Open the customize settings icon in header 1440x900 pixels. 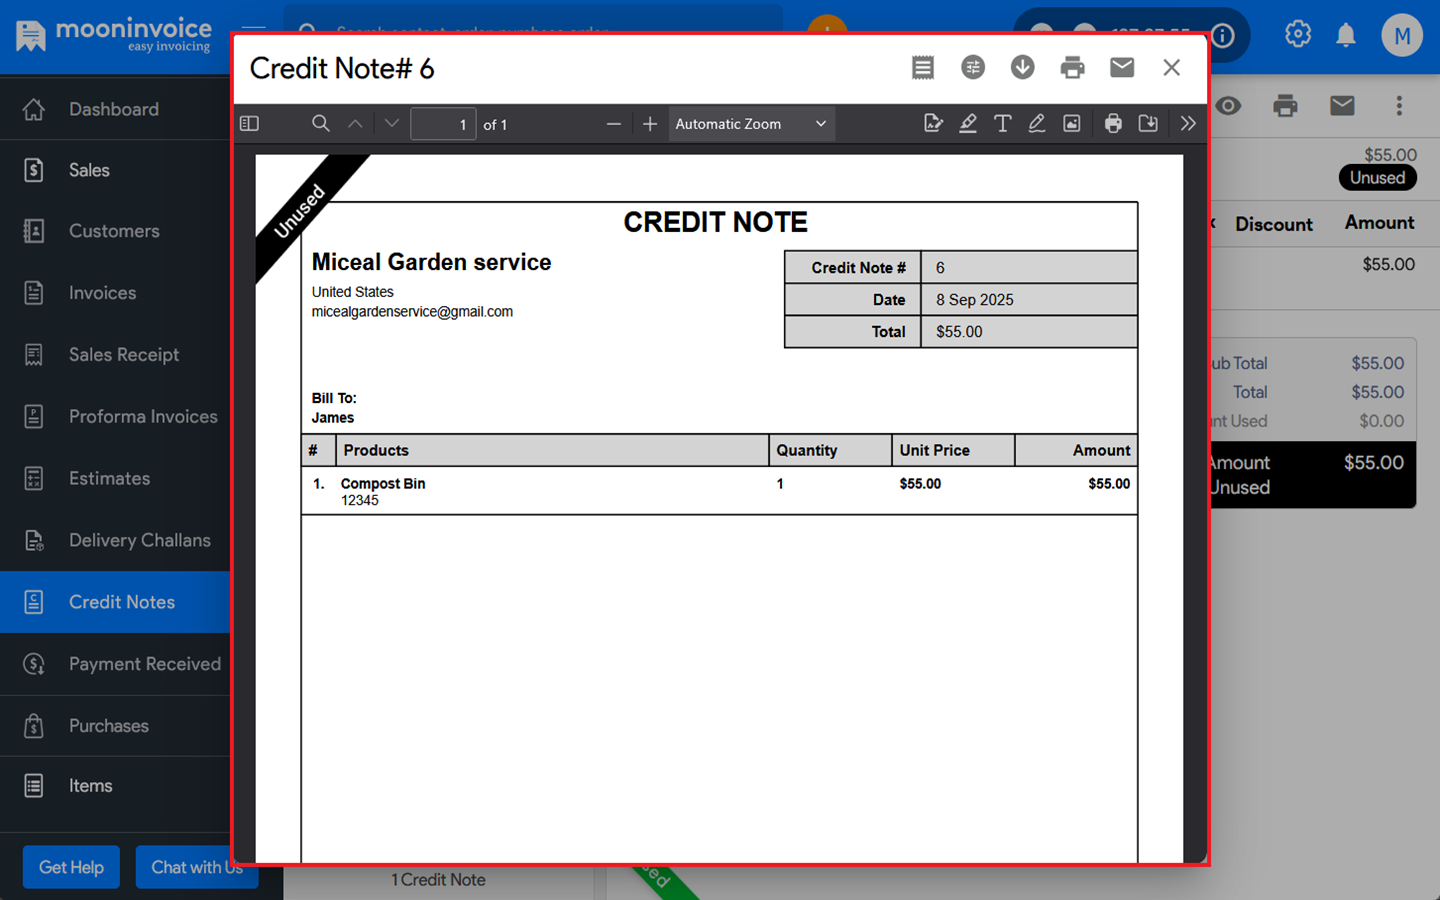tap(972, 67)
